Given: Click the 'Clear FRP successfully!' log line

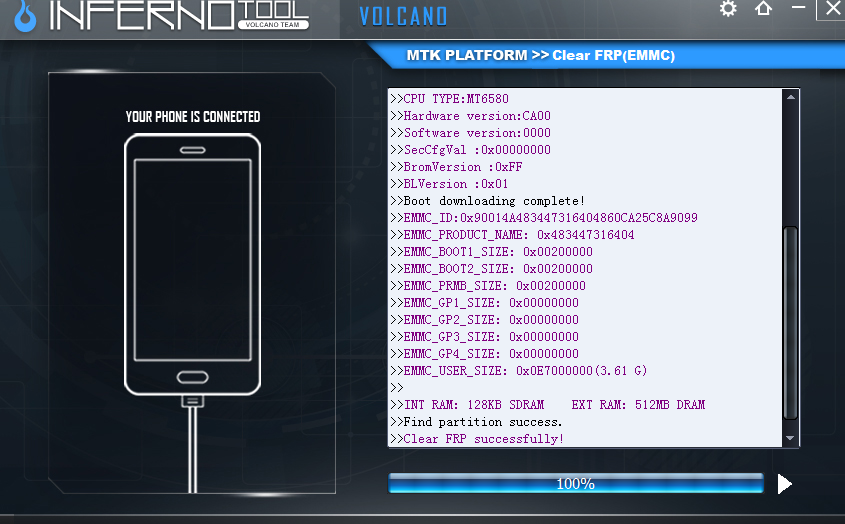Looking at the screenshot, I should [483, 439].
